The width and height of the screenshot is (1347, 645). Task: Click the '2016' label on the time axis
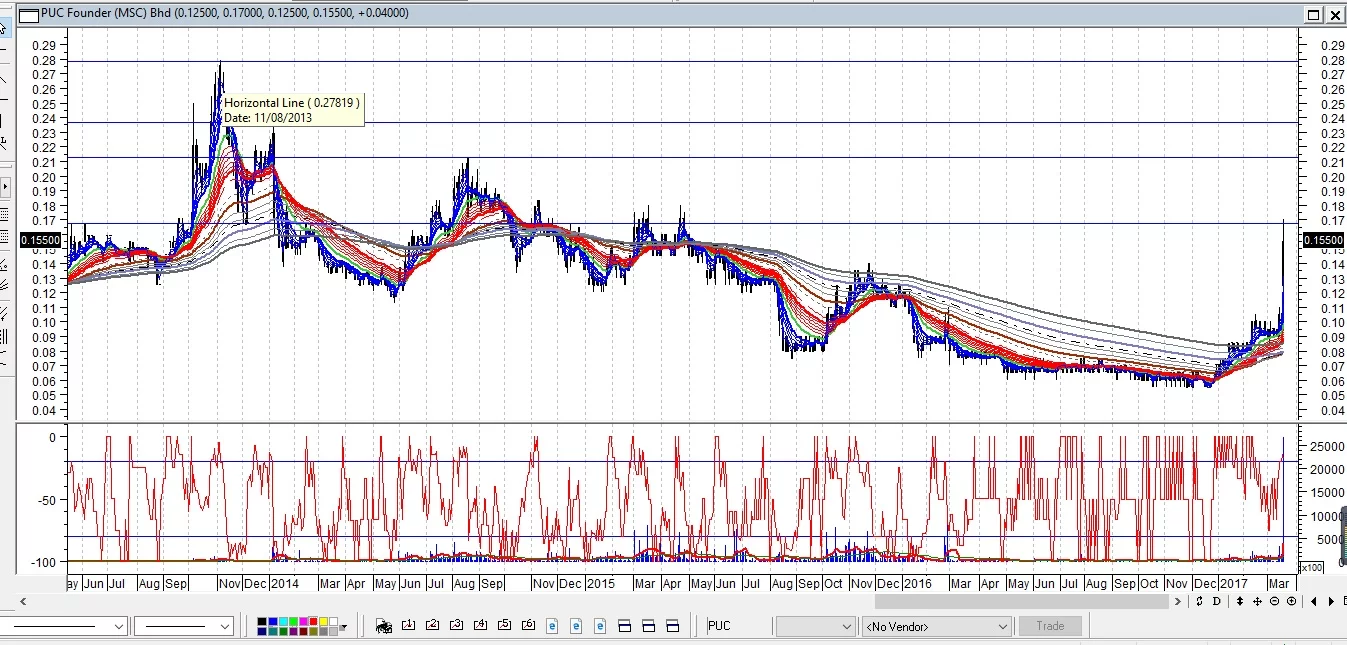tap(918, 583)
